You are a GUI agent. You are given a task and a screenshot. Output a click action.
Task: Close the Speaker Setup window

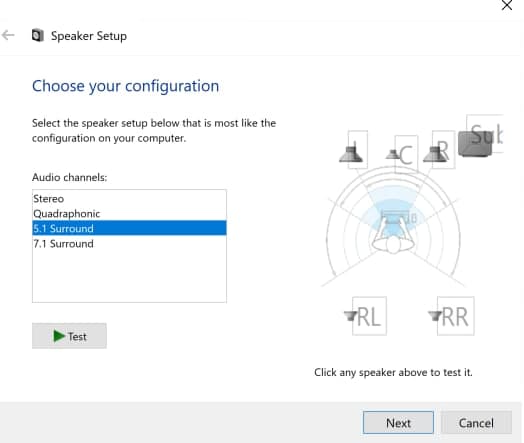click(507, 5)
